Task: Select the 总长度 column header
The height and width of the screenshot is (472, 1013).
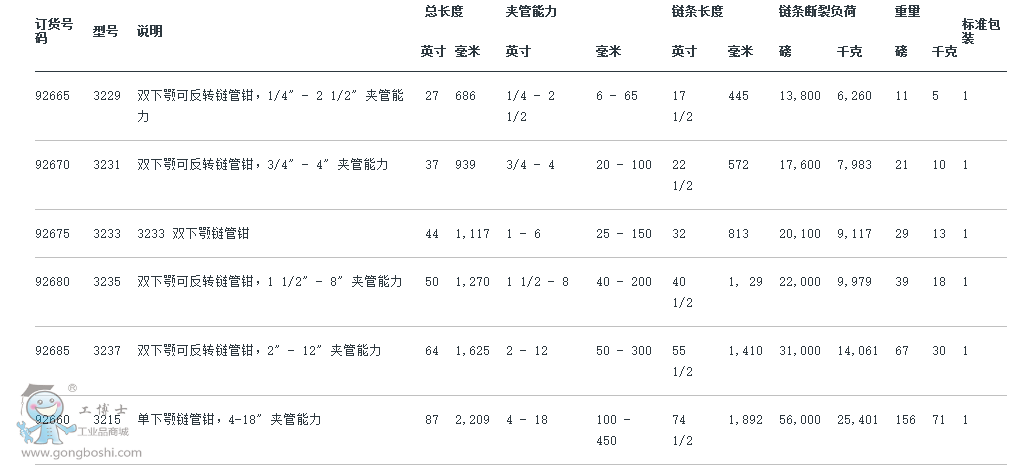Action: point(443,12)
